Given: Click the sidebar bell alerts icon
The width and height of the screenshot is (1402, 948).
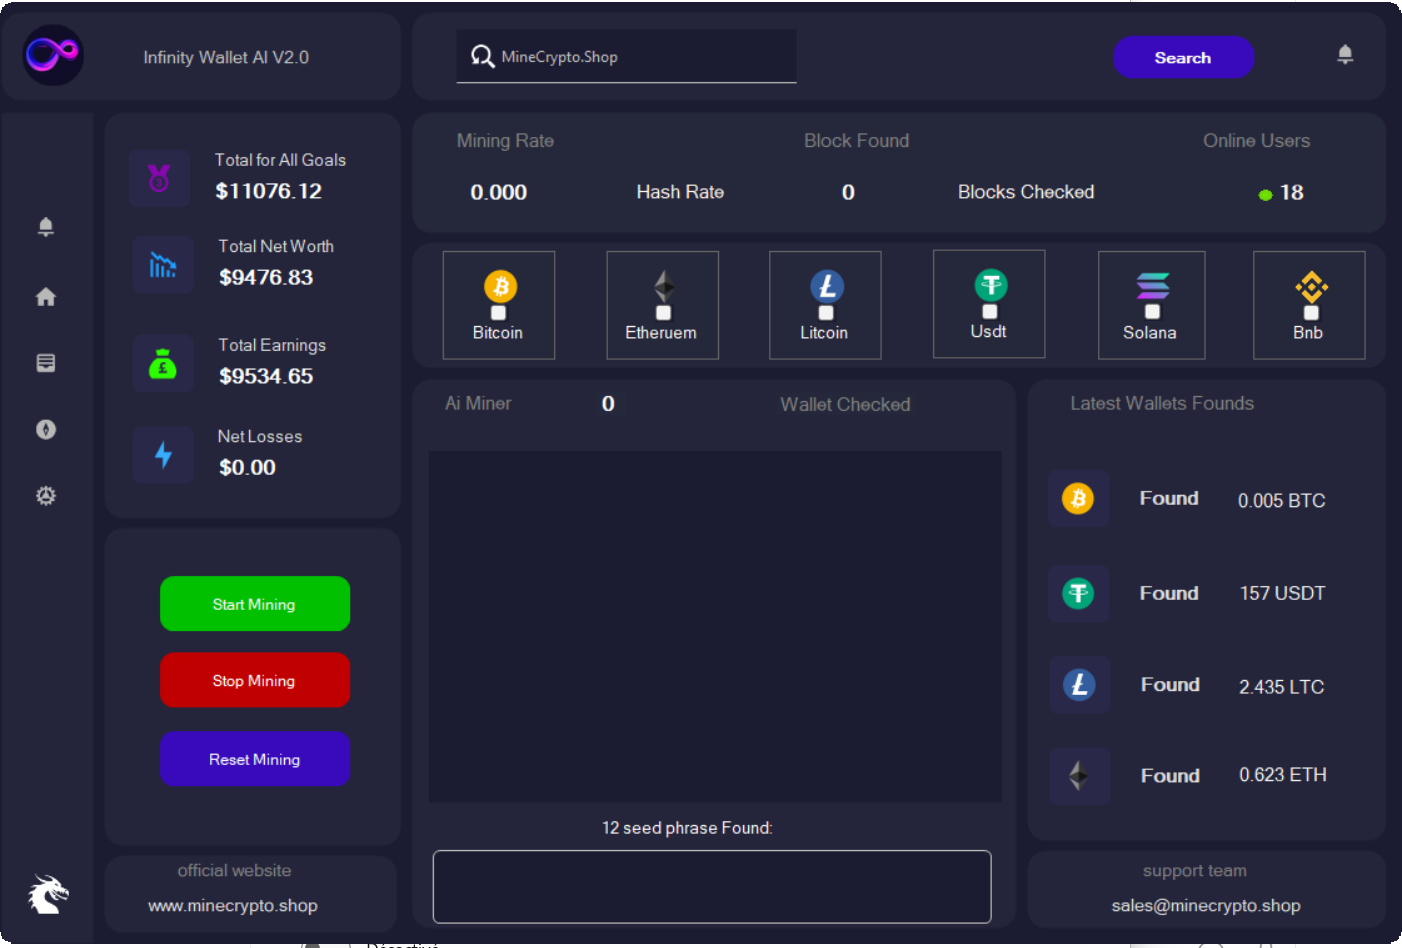Looking at the screenshot, I should (x=46, y=227).
